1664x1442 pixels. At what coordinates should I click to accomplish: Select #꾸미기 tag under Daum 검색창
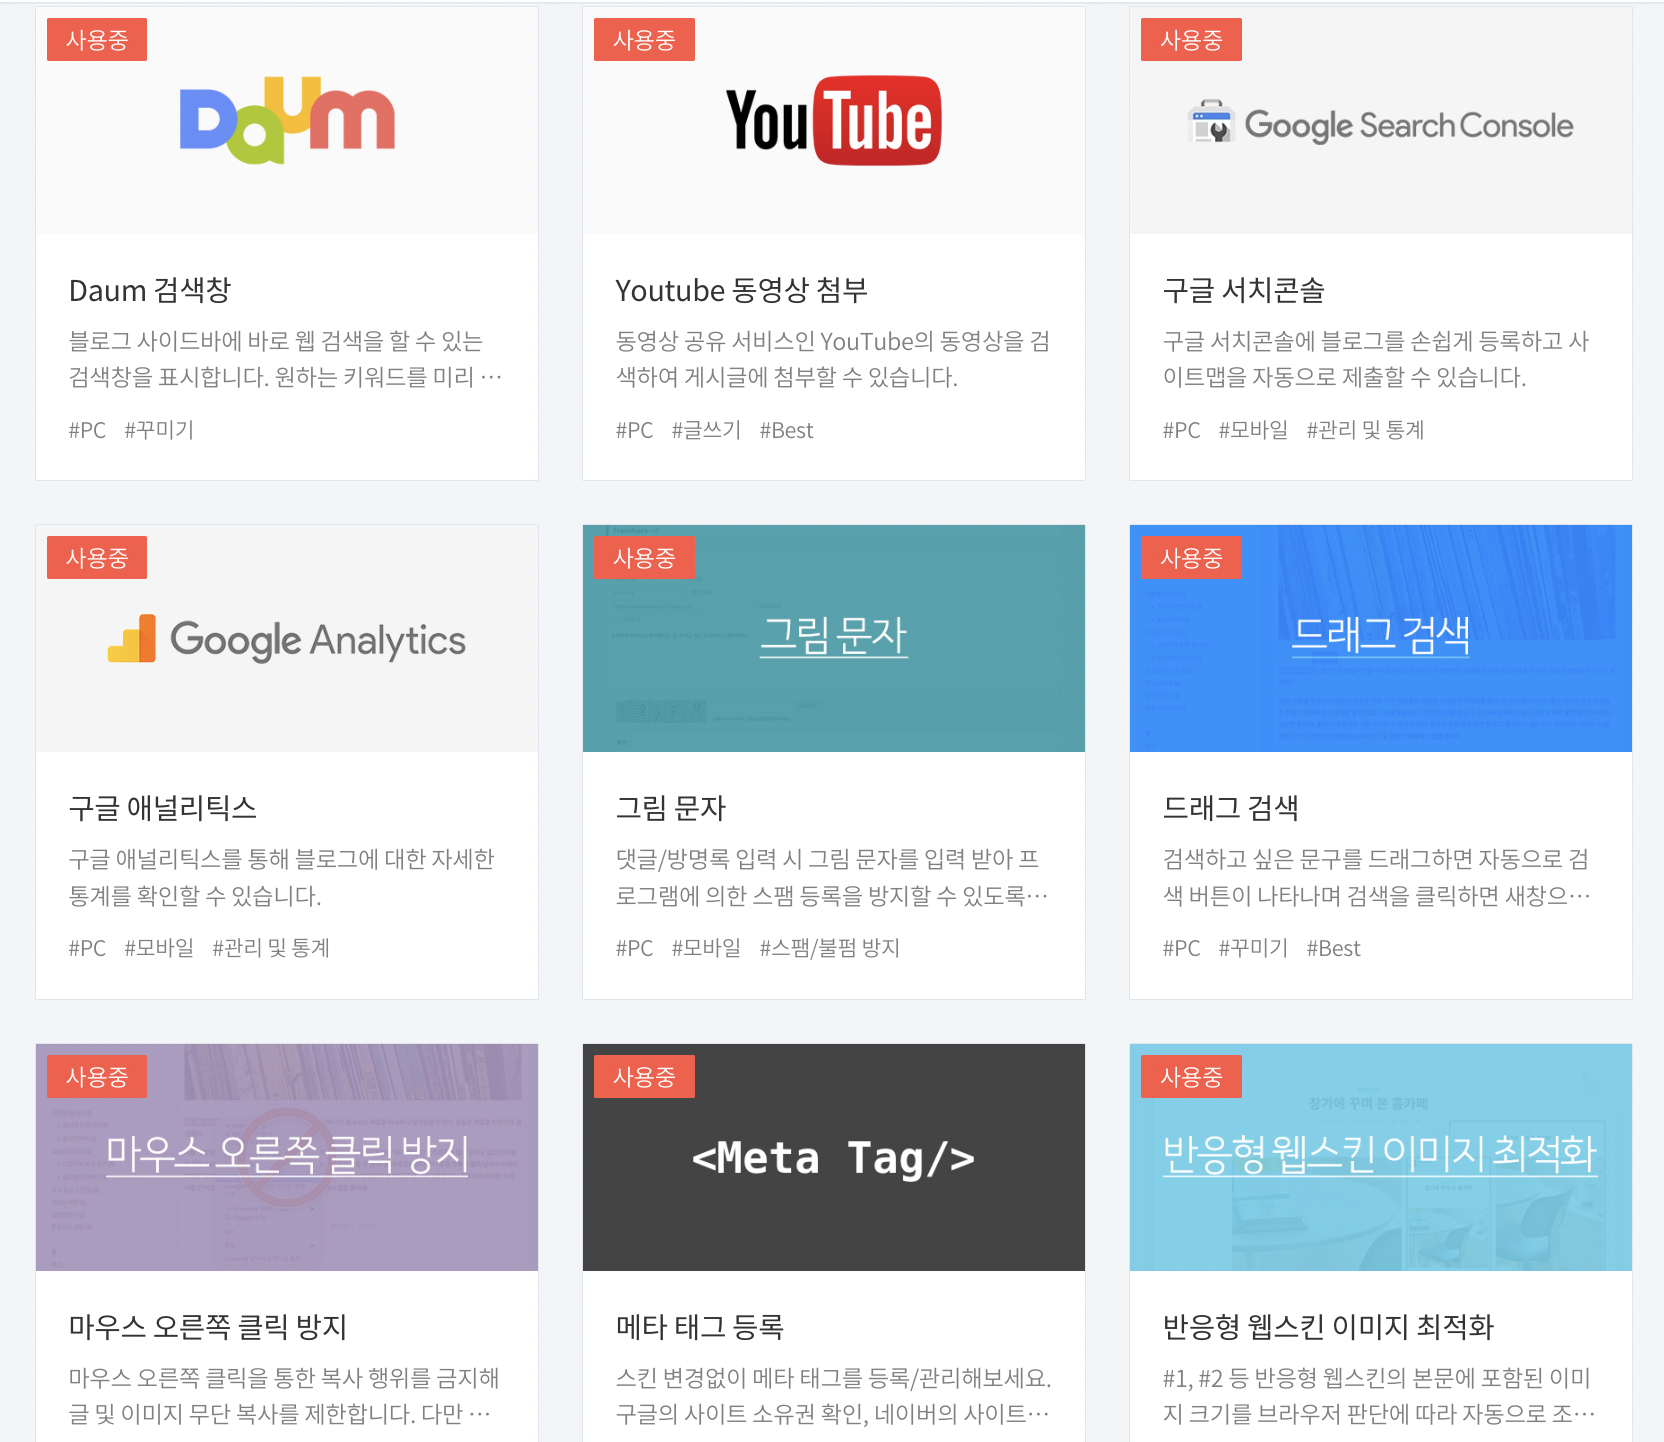tap(159, 430)
